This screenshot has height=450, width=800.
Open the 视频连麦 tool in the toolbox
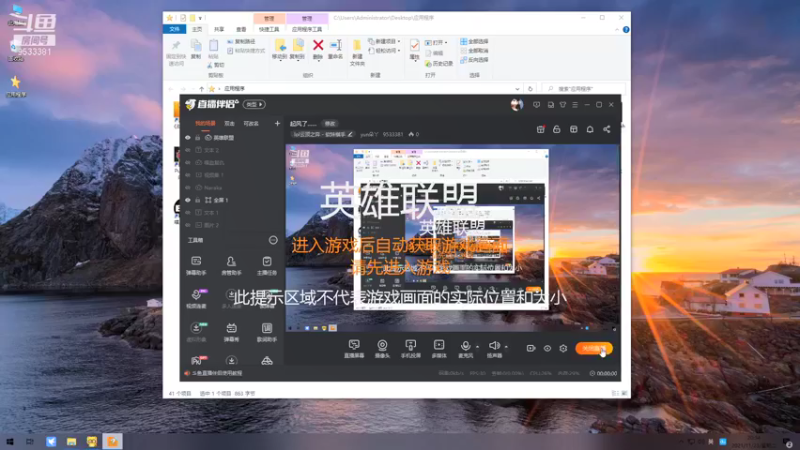(196, 299)
